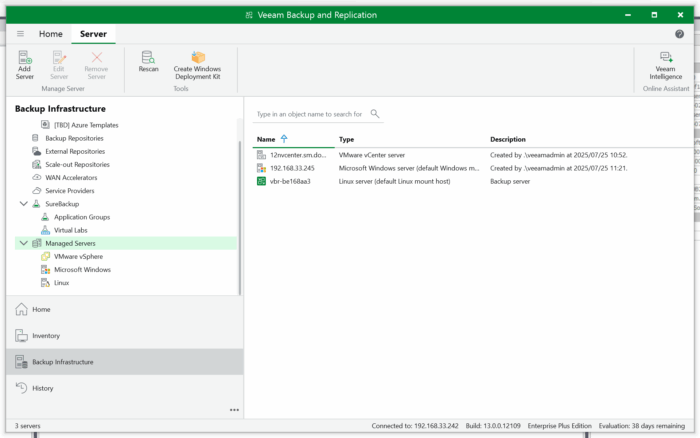Viewport: 700px width, 438px height.
Task: Switch to the Server ribbon tab
Action: [x=93, y=34]
